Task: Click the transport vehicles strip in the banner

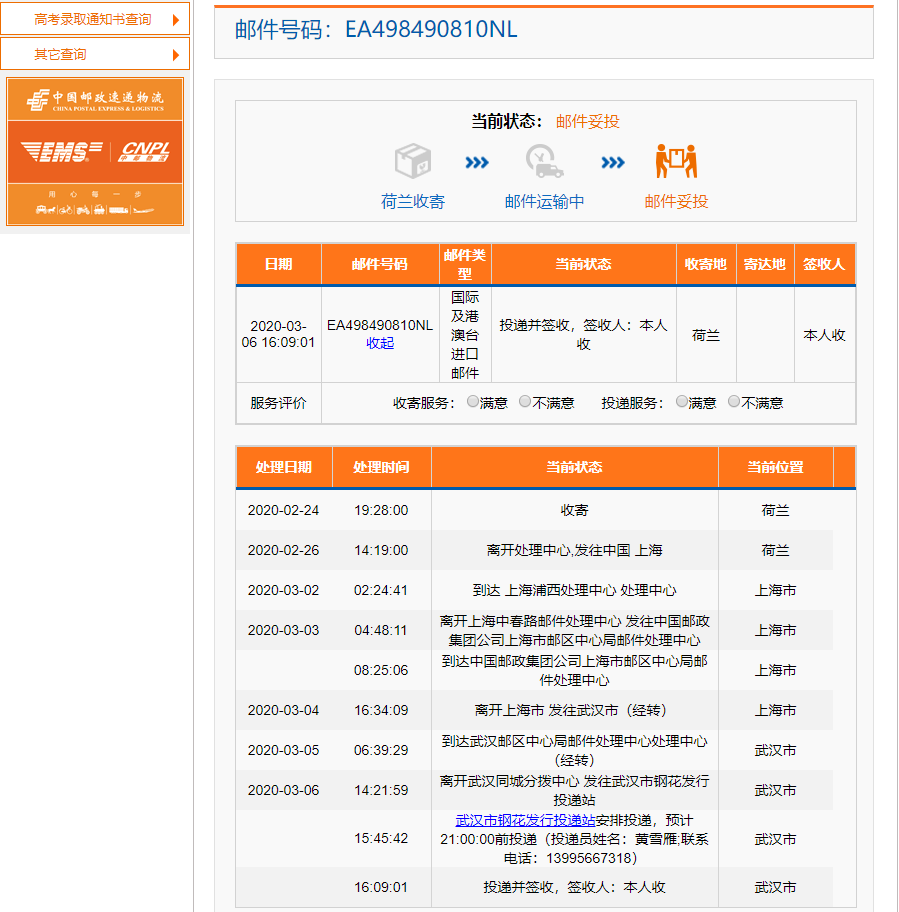Action: click(95, 209)
